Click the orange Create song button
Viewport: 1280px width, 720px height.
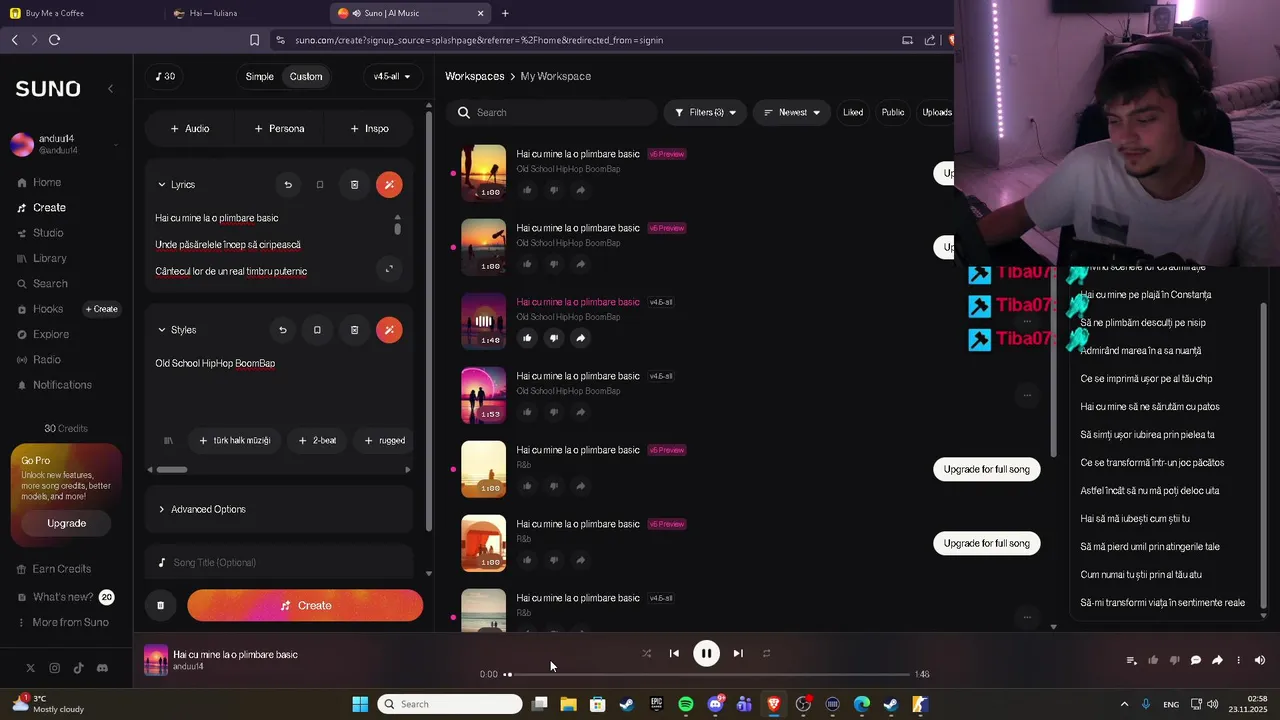[305, 605]
